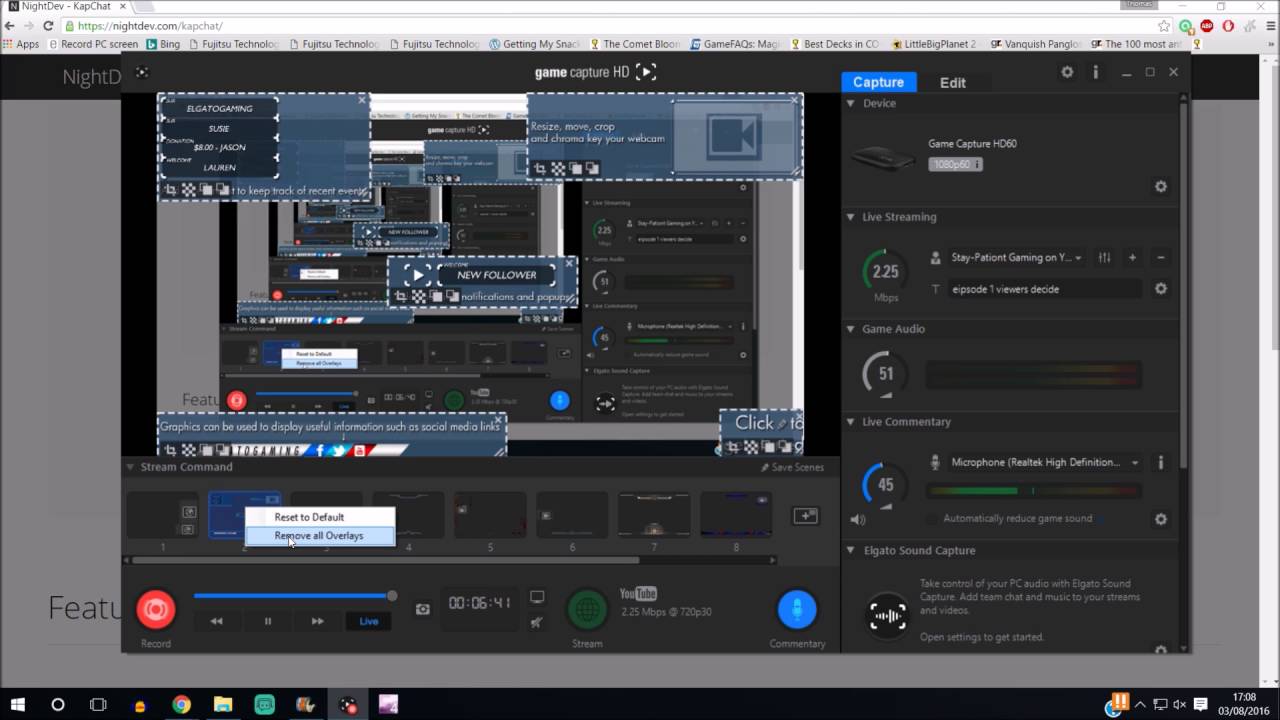Click the Elgato Sound Capture waveform icon
Image resolution: width=1280 pixels, height=720 pixels.
tap(887, 614)
